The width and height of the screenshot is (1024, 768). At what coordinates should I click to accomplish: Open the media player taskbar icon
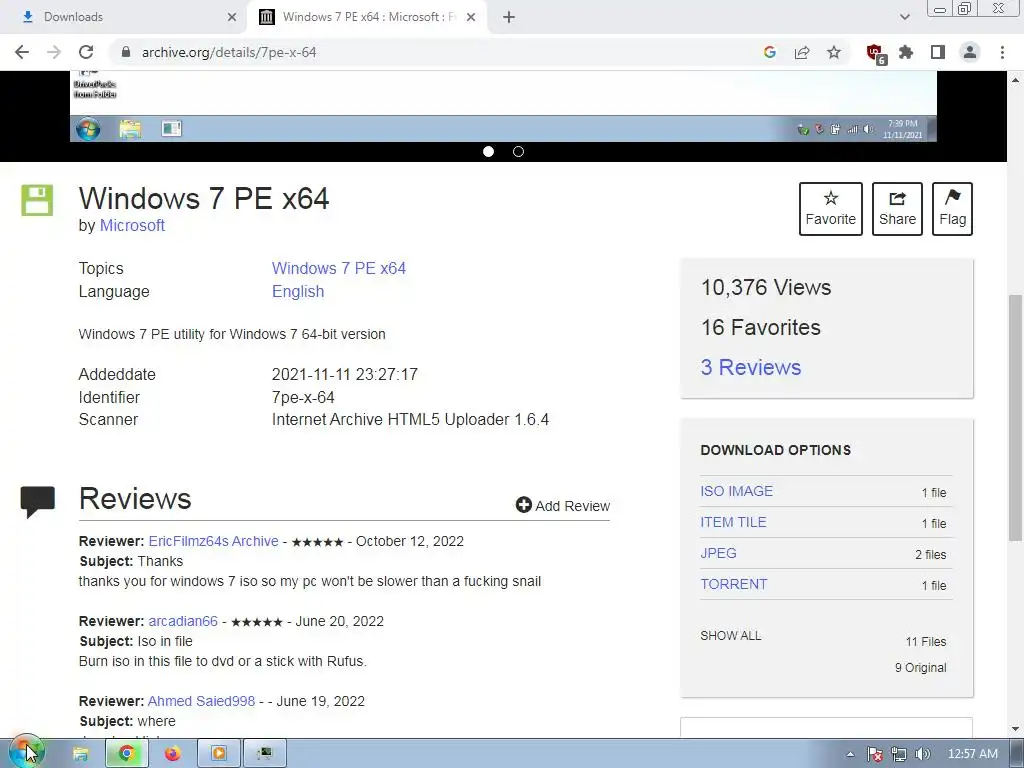coord(219,754)
